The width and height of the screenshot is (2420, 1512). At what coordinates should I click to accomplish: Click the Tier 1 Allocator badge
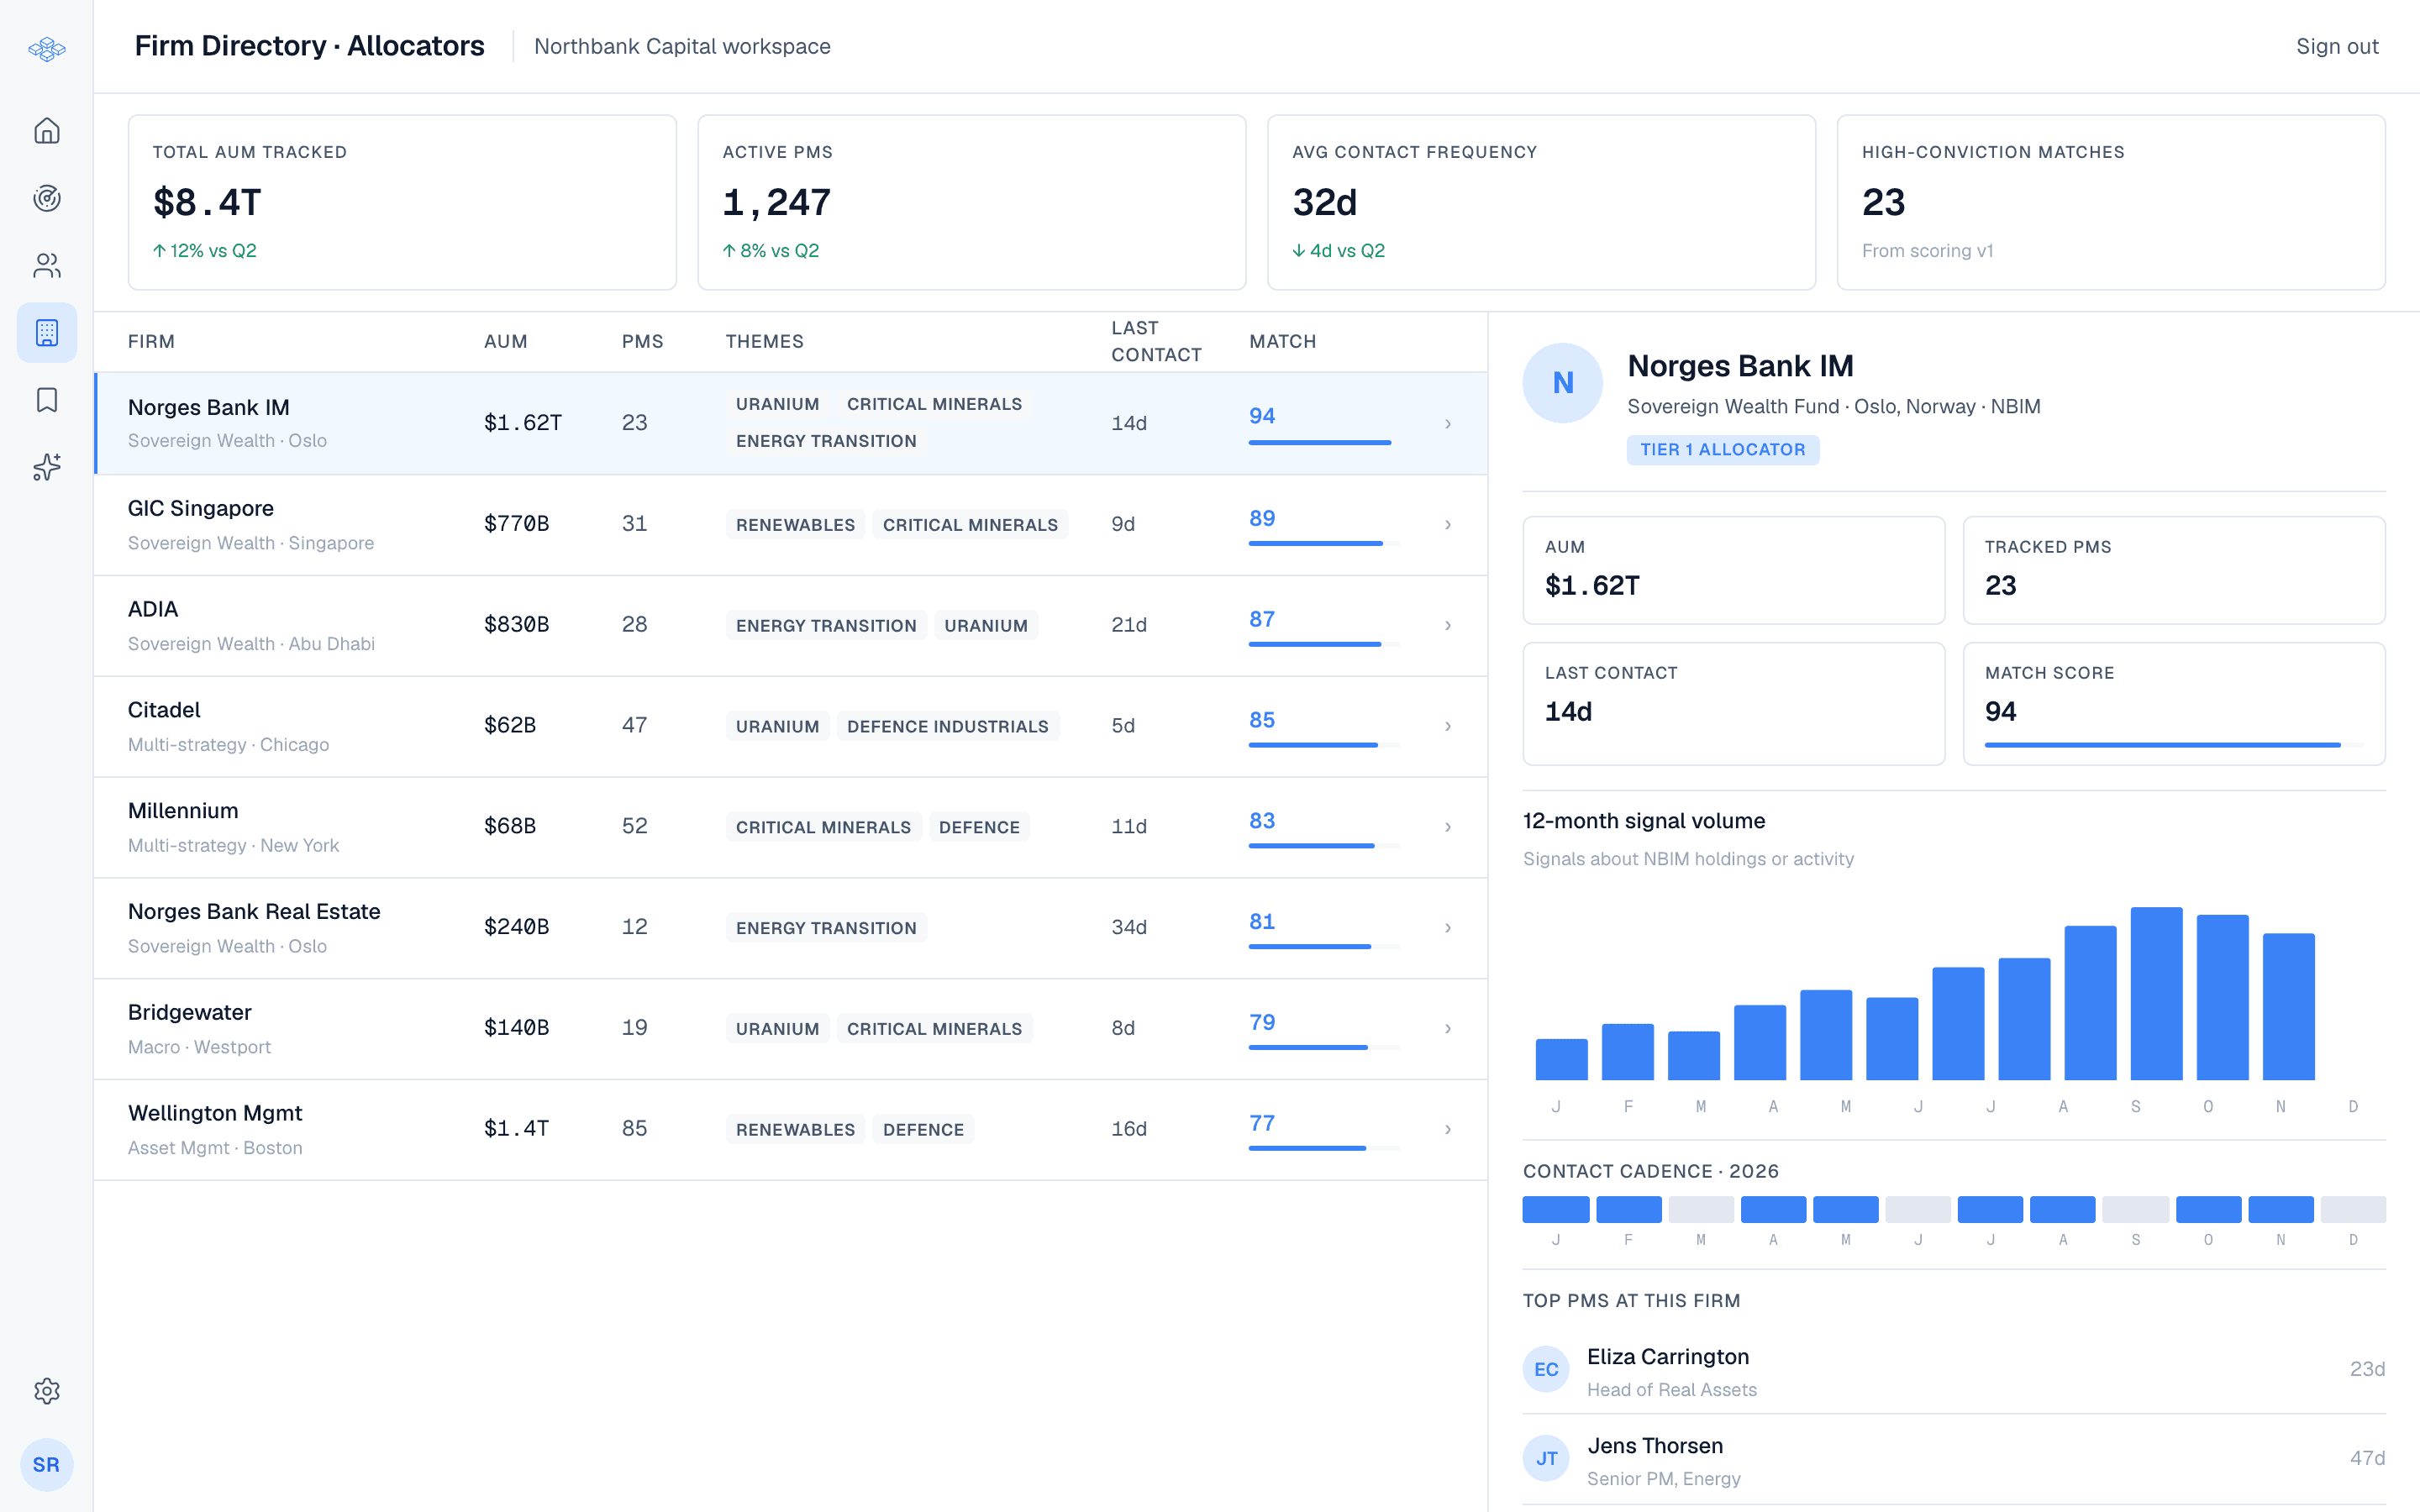tap(1723, 450)
